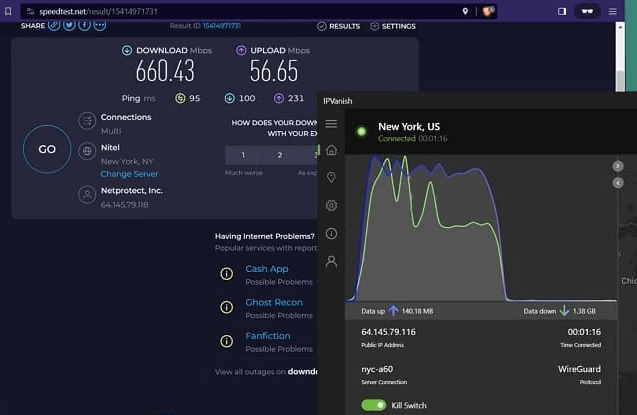
Task: Toggle the Kill Switch off
Action: pyautogui.click(x=373, y=405)
